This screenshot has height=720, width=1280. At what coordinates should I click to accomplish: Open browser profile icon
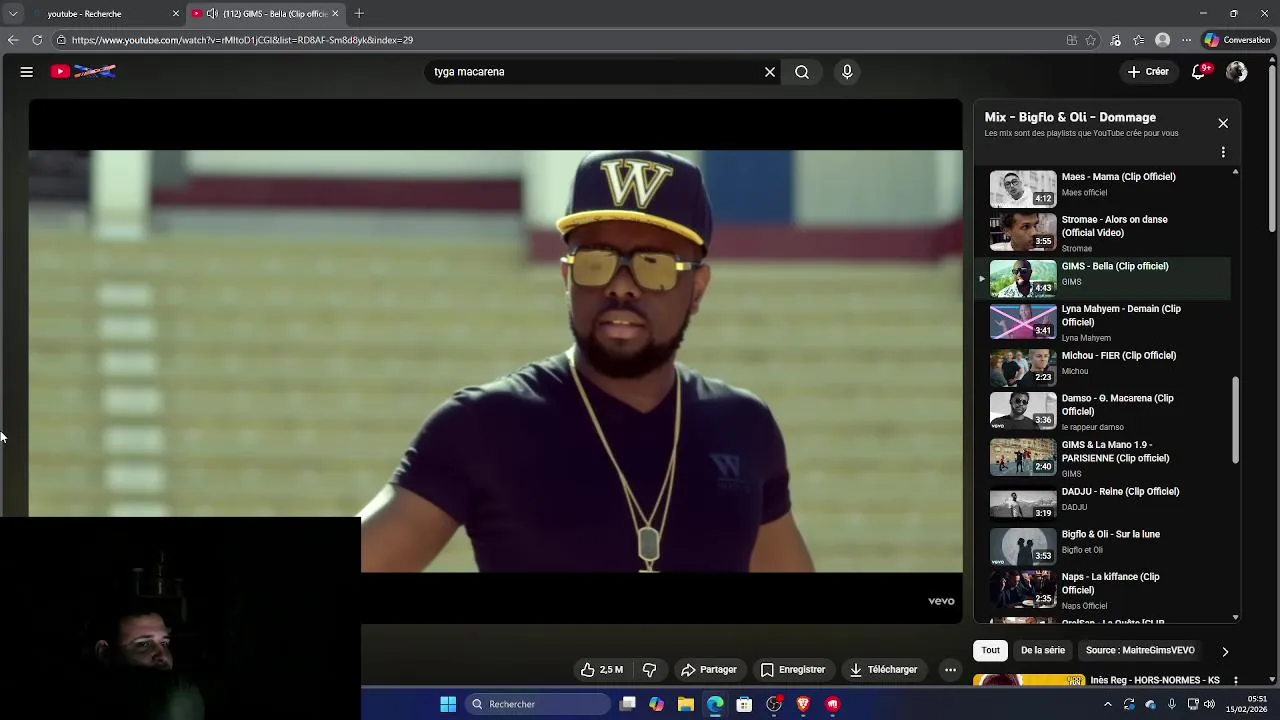[x=1162, y=40]
